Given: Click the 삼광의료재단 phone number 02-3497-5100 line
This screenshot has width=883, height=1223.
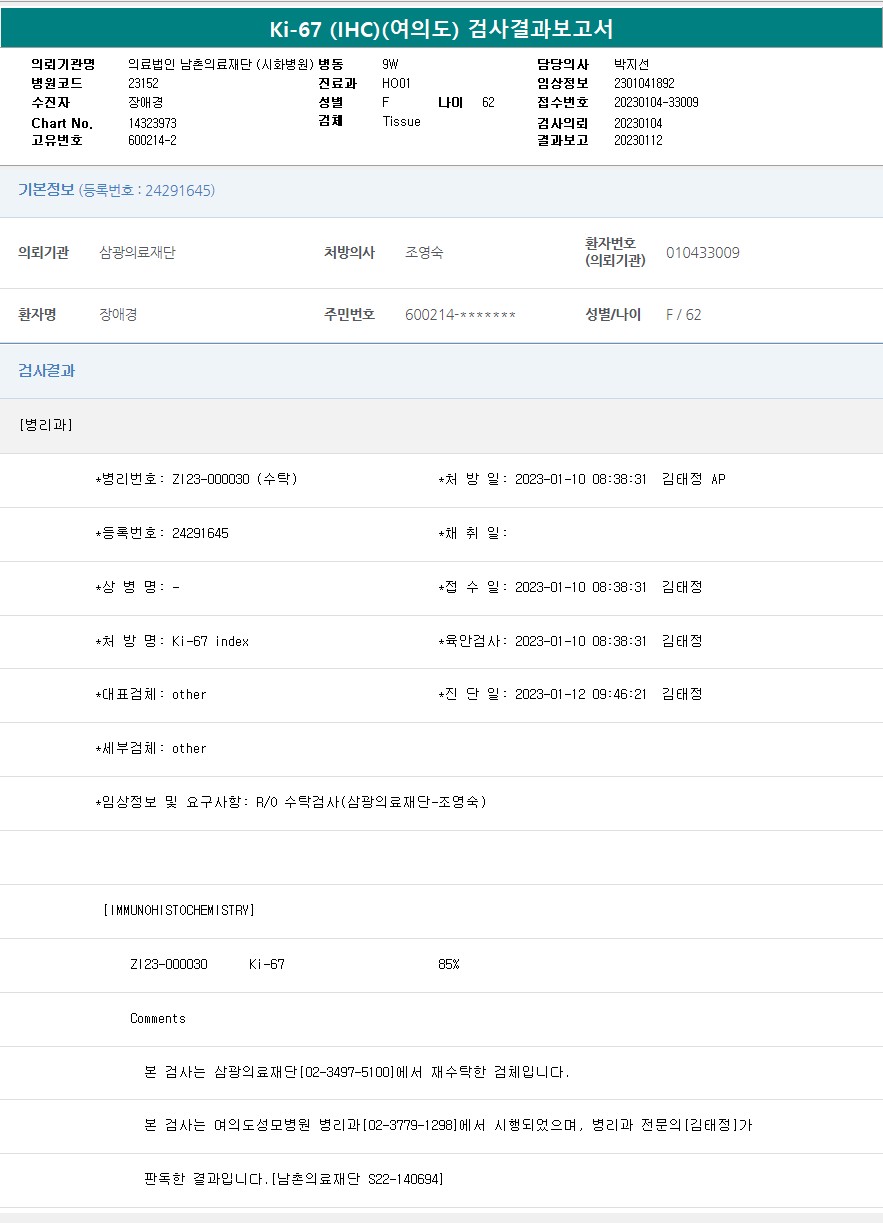Looking at the screenshot, I should pos(357,1073).
